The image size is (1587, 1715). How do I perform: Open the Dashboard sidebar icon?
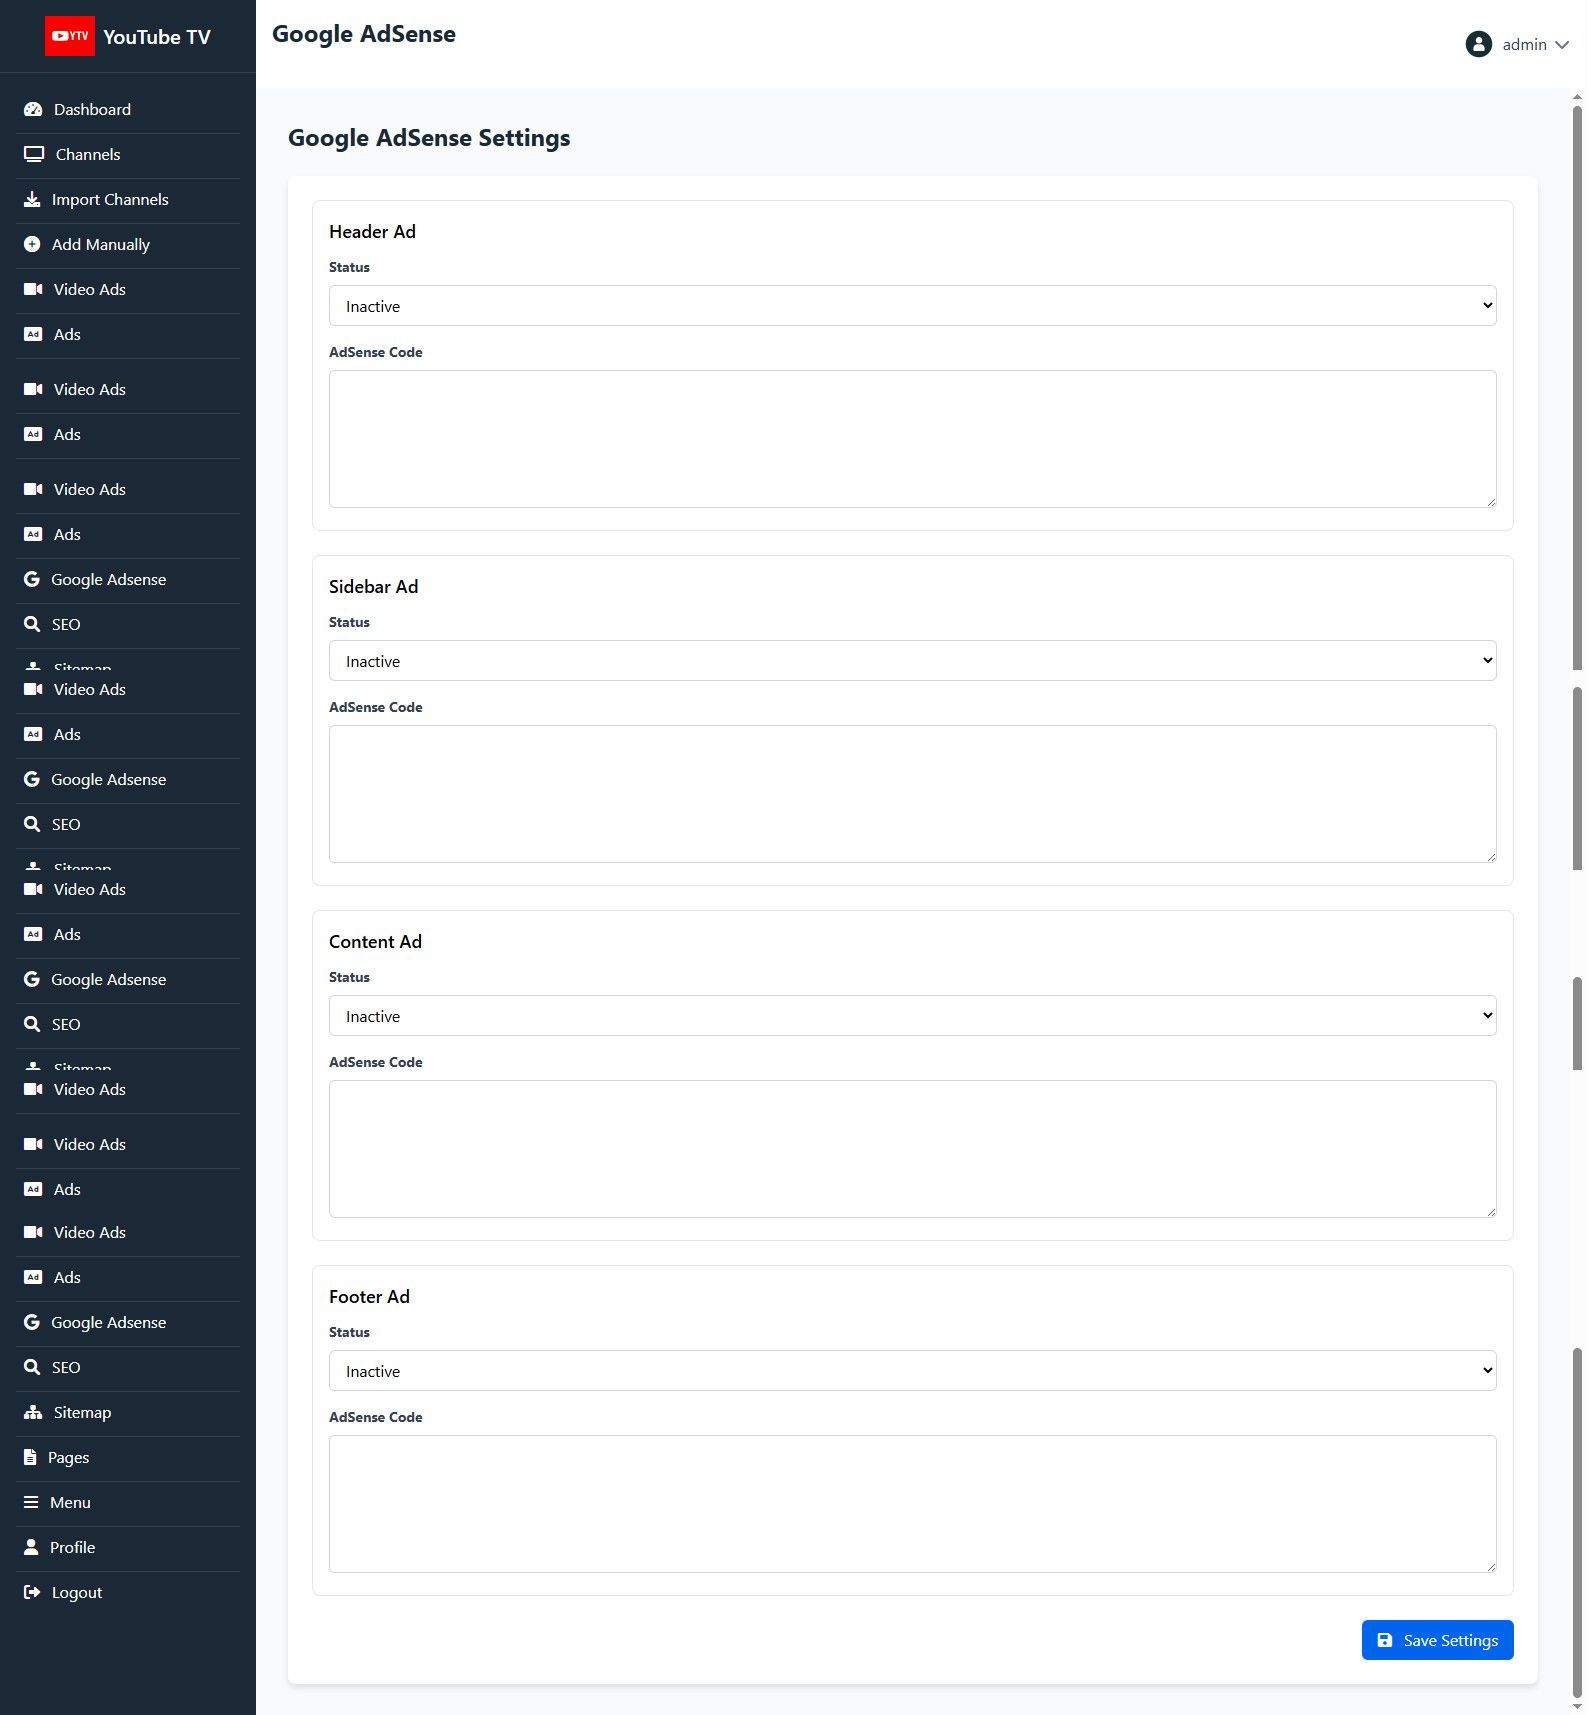[33, 109]
